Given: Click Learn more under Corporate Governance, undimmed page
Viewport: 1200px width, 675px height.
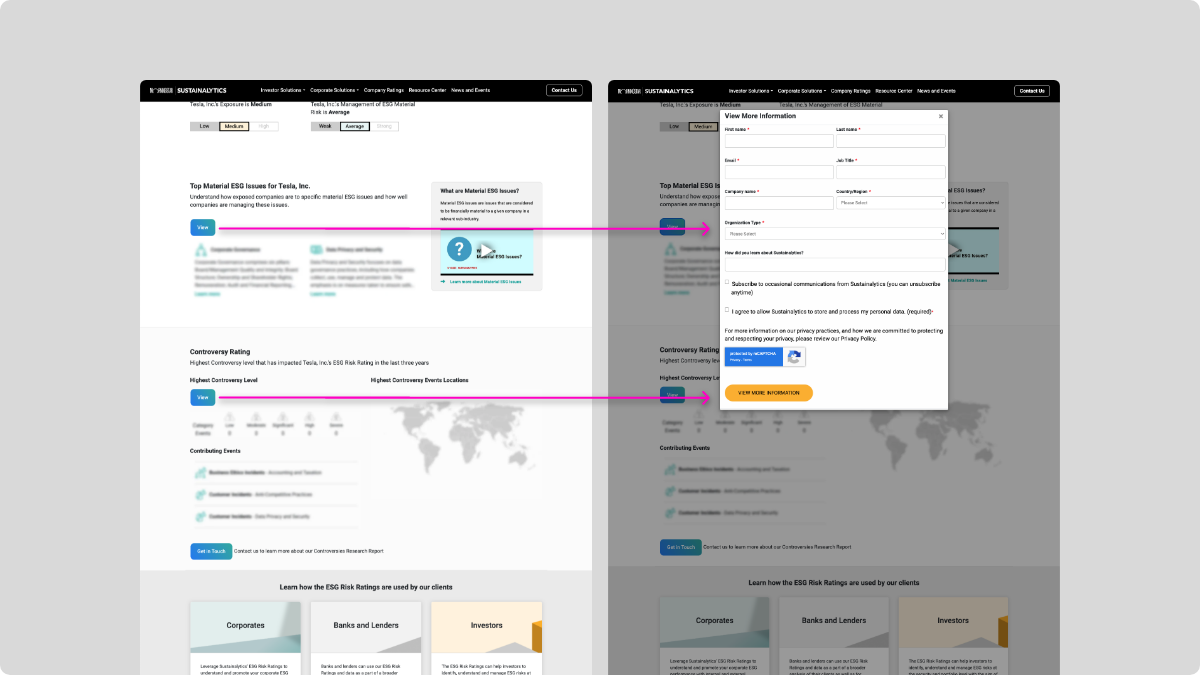Looking at the screenshot, I should coord(208,294).
